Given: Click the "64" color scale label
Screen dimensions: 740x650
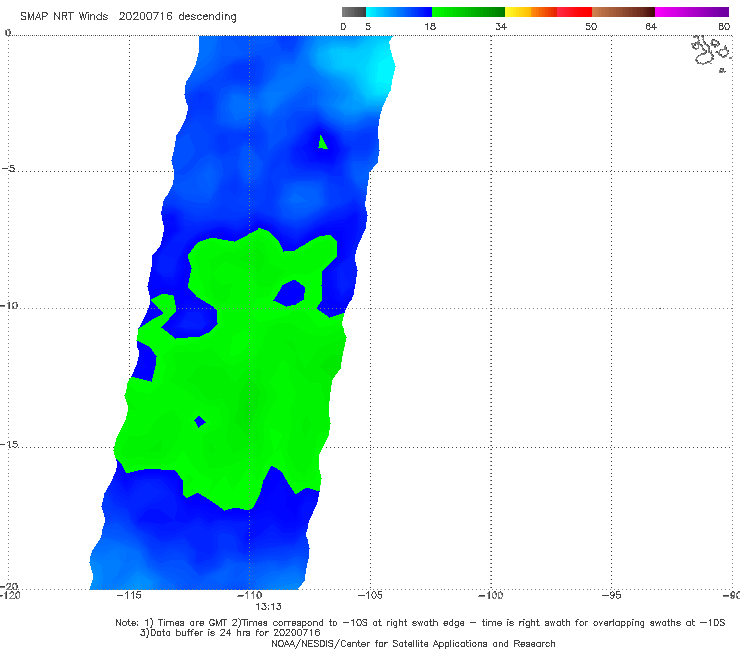Looking at the screenshot, I should [x=651, y=26].
